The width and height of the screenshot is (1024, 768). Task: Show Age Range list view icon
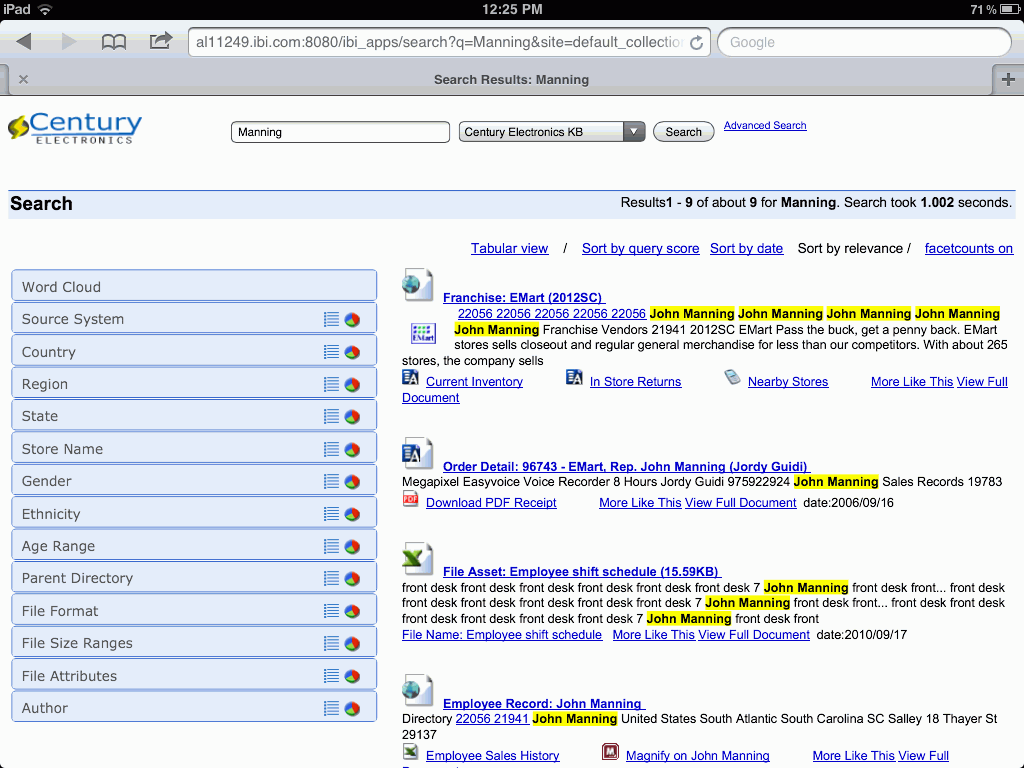pos(332,546)
